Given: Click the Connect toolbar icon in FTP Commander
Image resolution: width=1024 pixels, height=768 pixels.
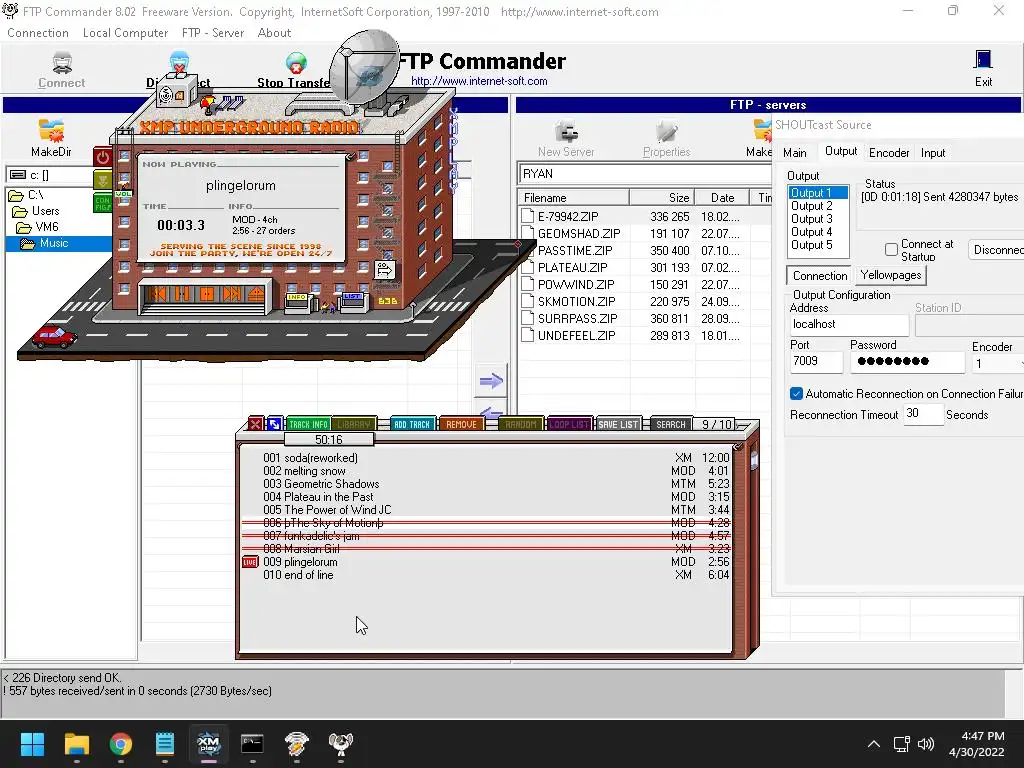Looking at the screenshot, I should click(x=62, y=63).
